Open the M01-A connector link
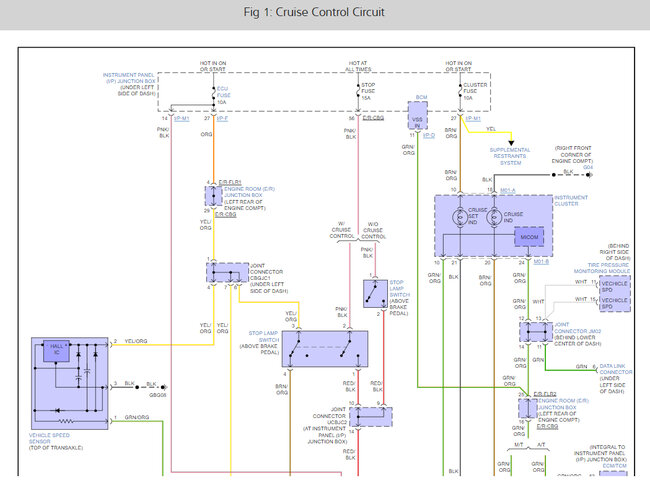 (508, 190)
